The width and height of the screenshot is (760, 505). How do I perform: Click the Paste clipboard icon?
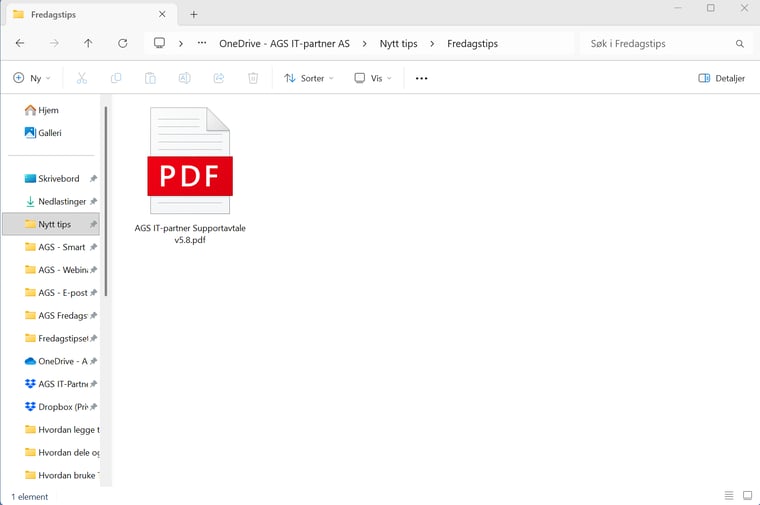point(150,78)
